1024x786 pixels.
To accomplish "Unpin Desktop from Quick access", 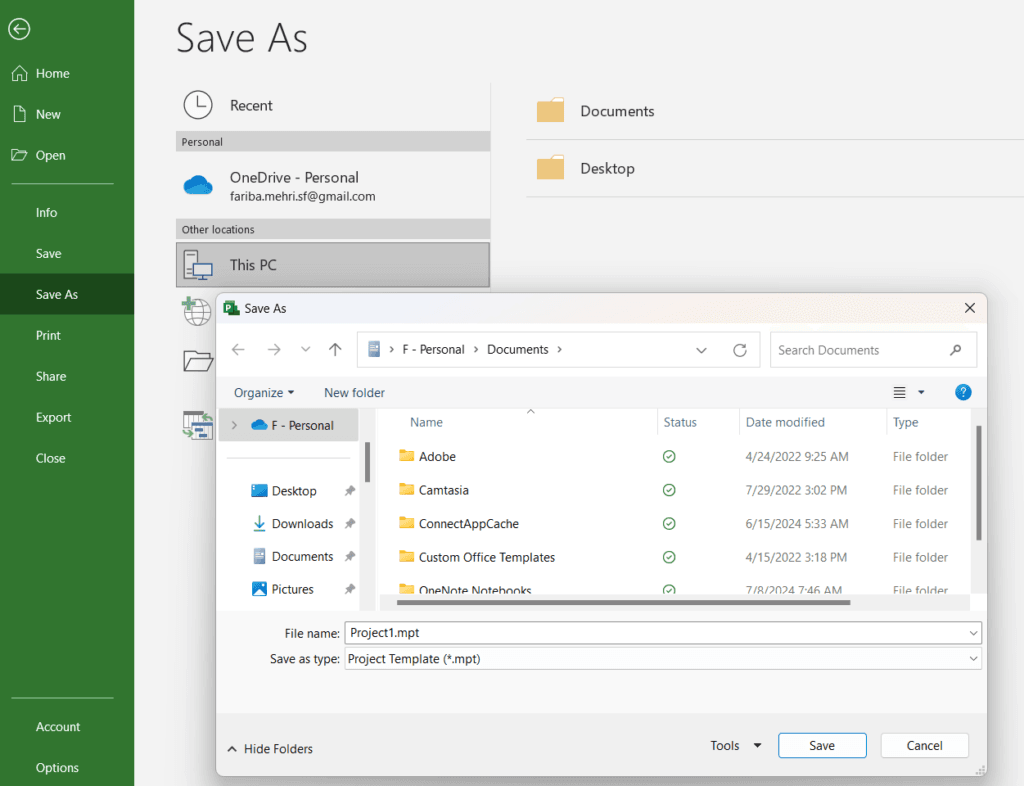I will 350,490.
